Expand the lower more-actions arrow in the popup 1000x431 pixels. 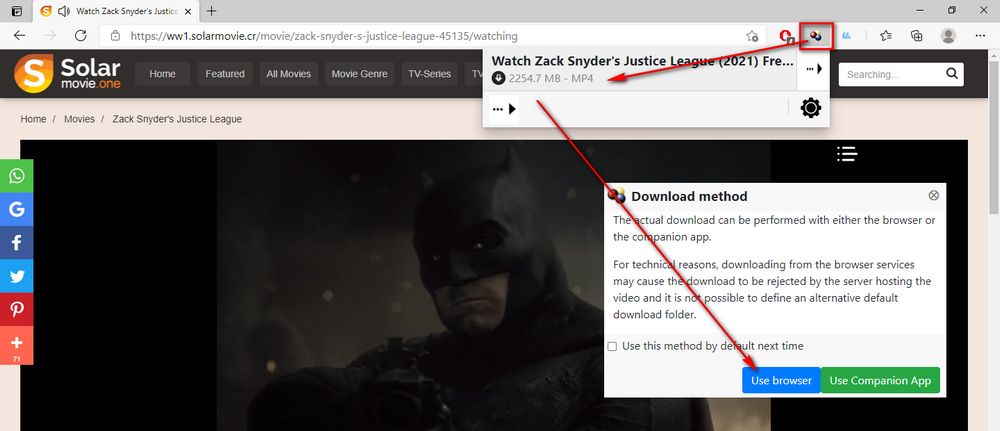[x=504, y=109]
